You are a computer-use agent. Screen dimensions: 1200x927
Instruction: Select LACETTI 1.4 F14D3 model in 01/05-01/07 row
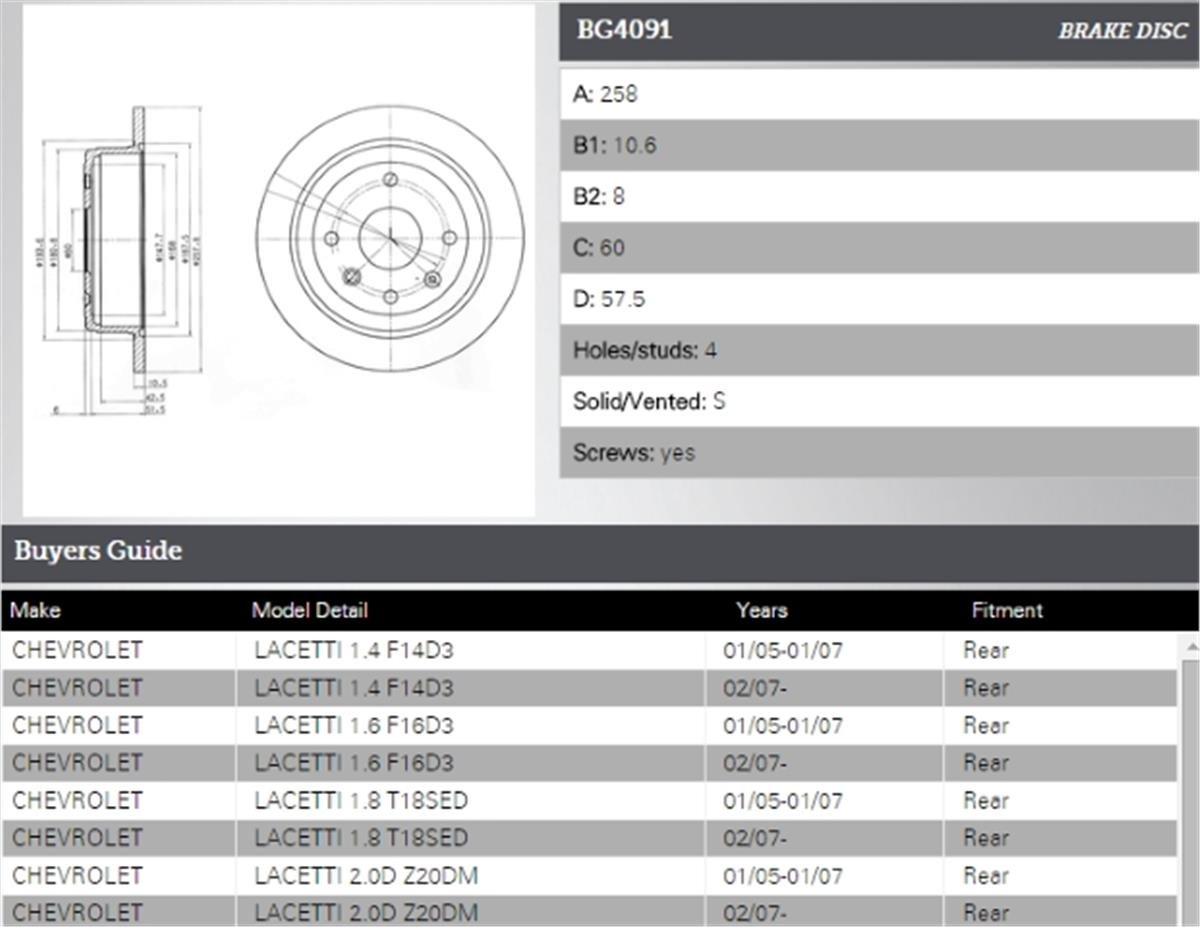click(x=354, y=651)
